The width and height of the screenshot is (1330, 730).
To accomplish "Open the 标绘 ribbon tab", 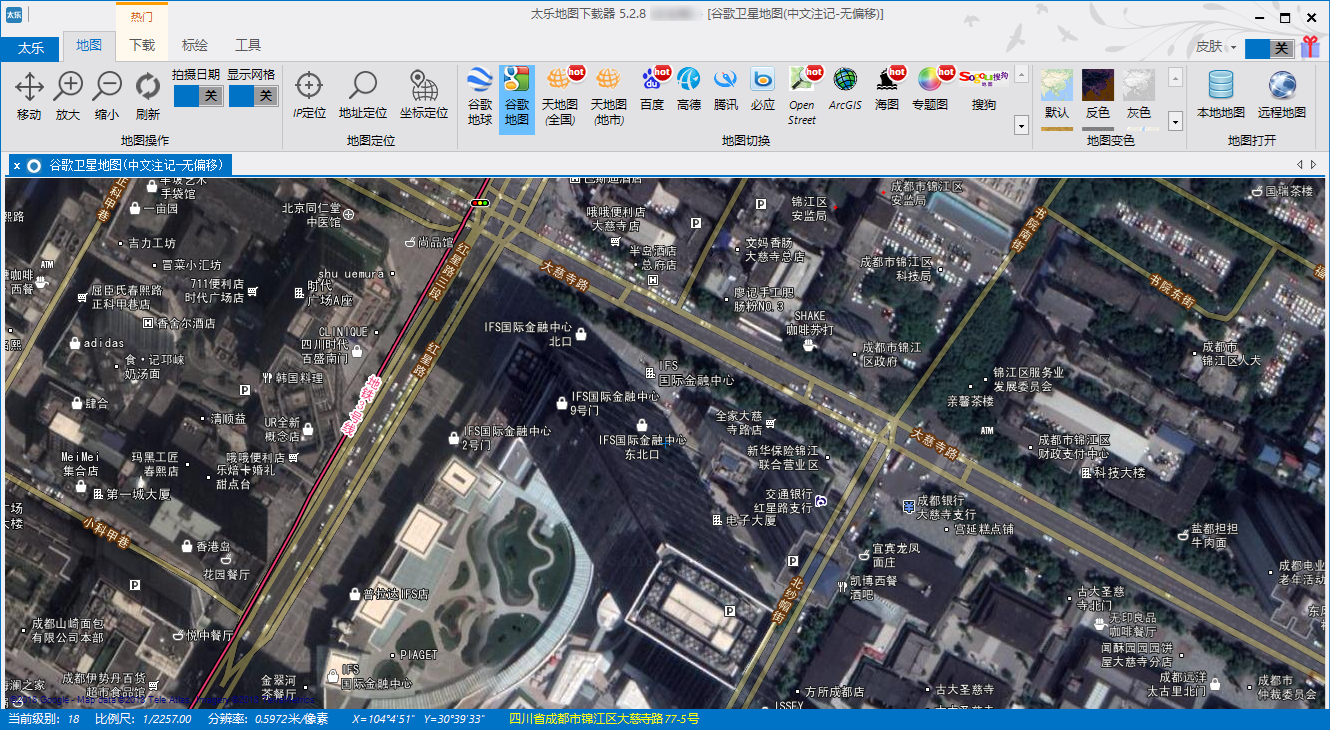I will coord(195,46).
